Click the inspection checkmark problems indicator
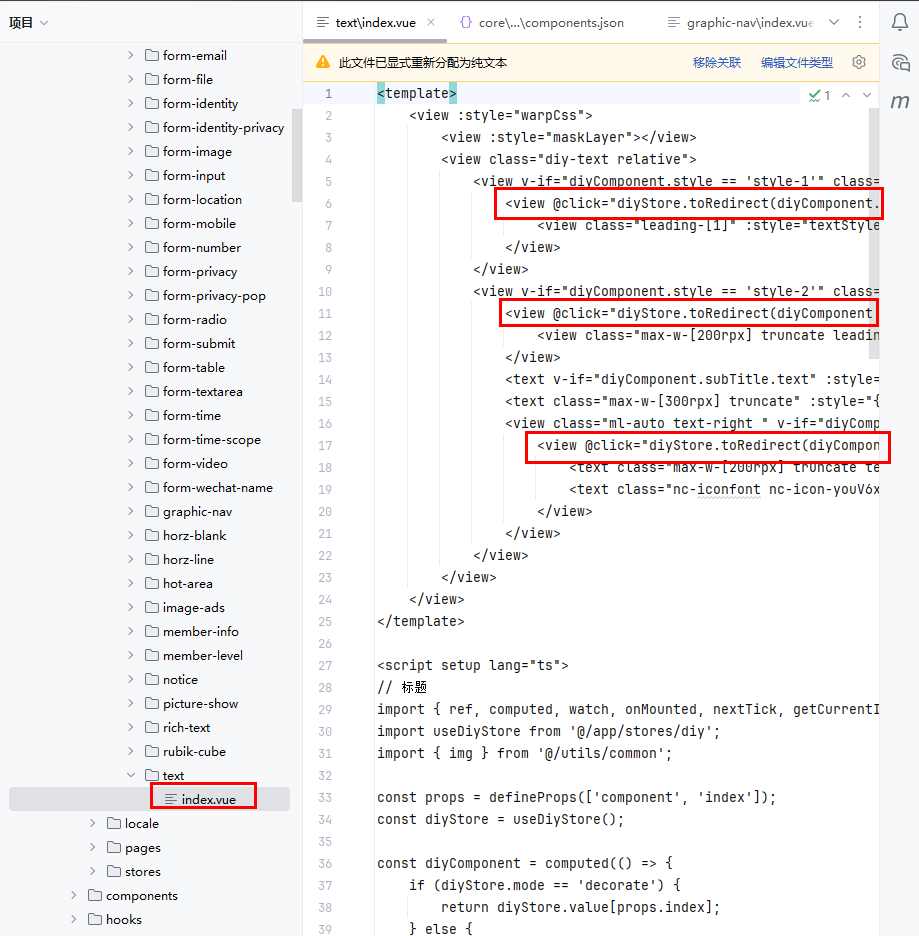Screen dimensions: 919x936 coord(819,95)
